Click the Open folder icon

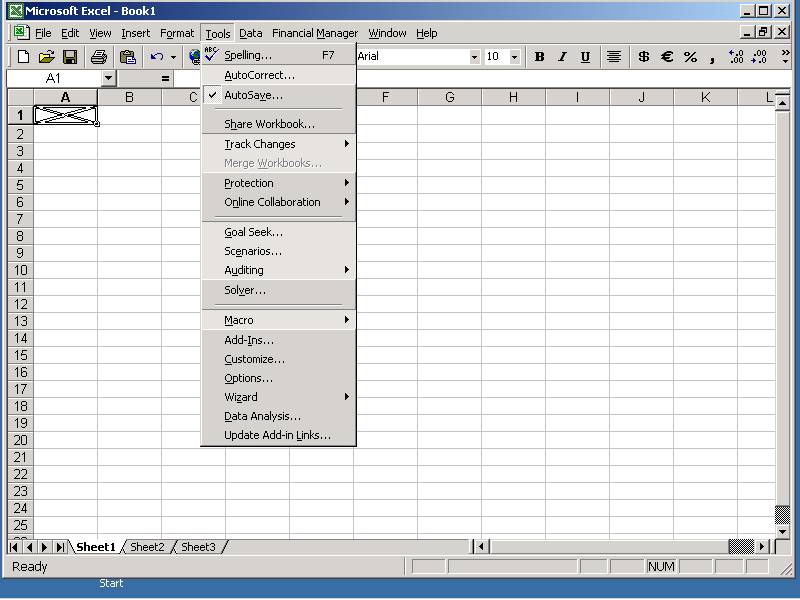[46, 57]
